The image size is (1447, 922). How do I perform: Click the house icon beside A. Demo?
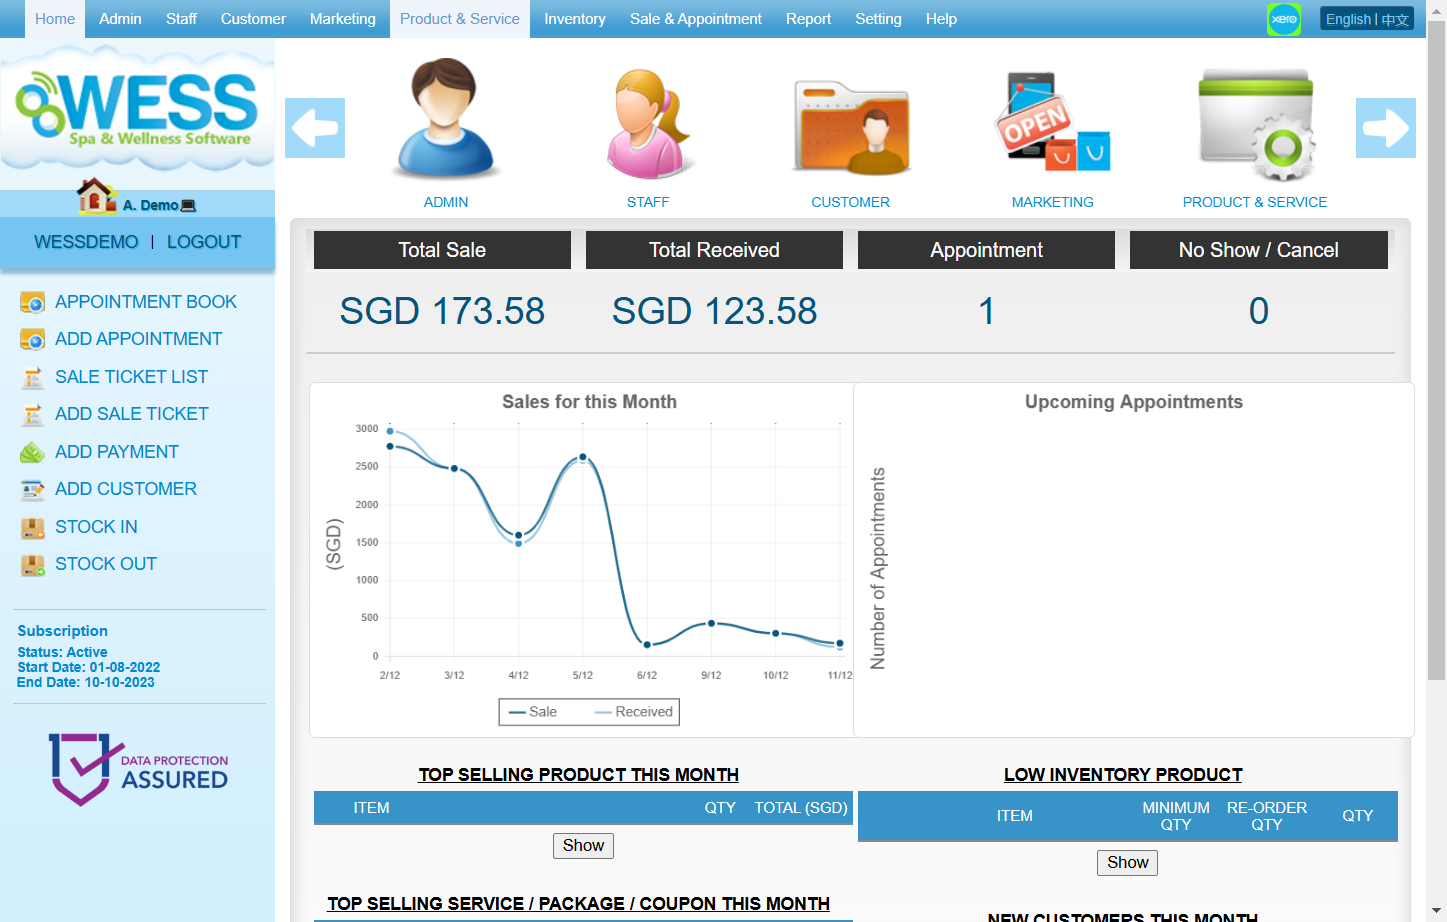tap(97, 196)
